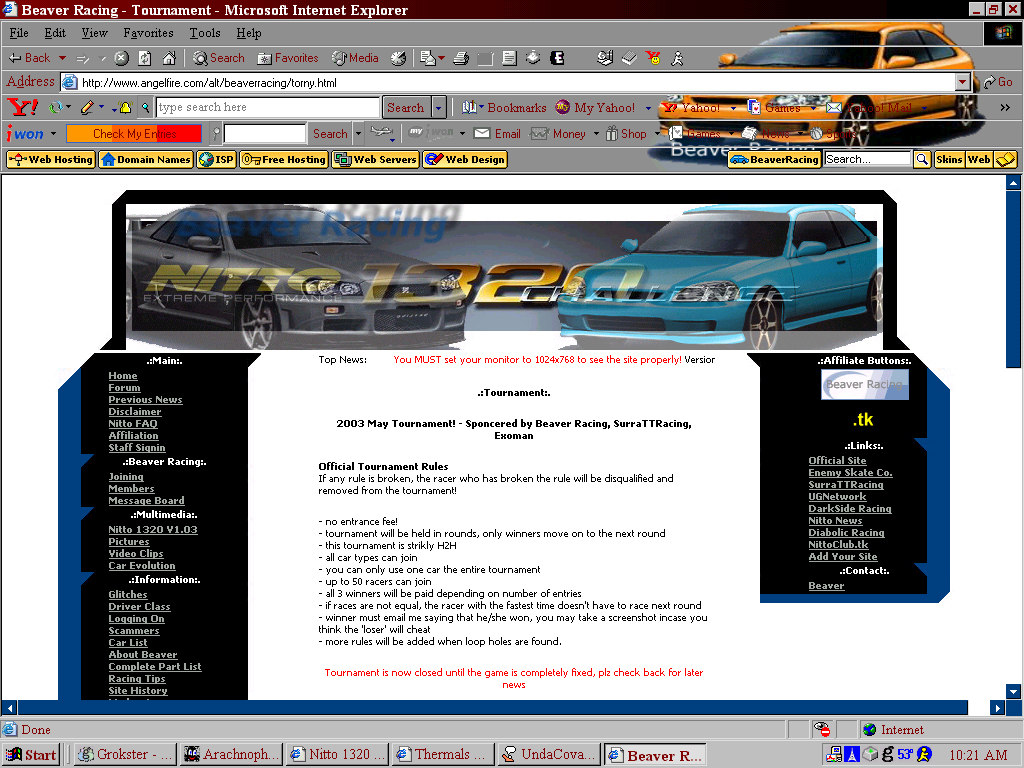
Task: Click the iWon Email envelope button
Action: point(497,133)
